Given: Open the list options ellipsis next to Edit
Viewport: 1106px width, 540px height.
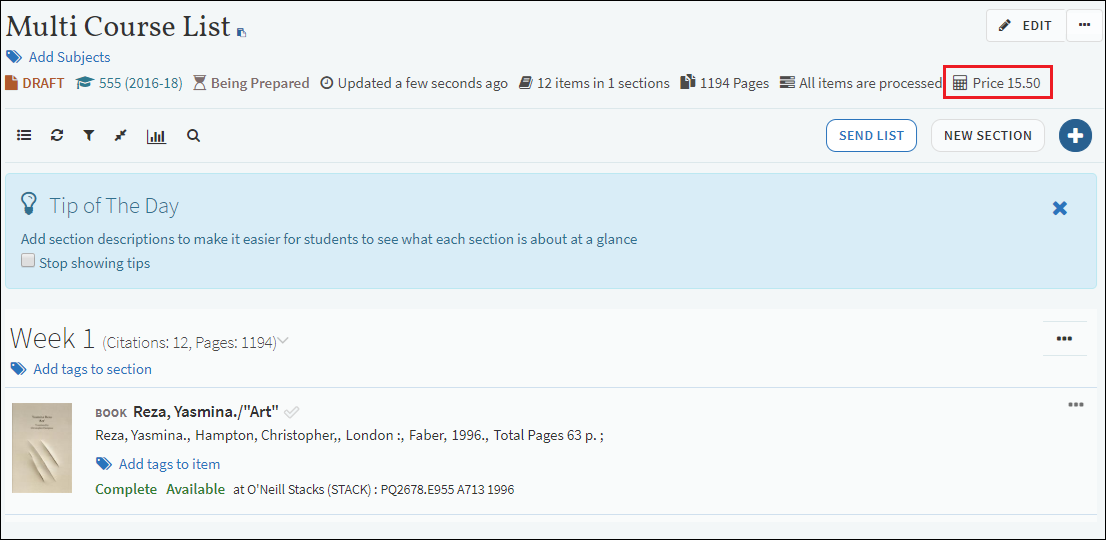Looking at the screenshot, I should 1084,26.
